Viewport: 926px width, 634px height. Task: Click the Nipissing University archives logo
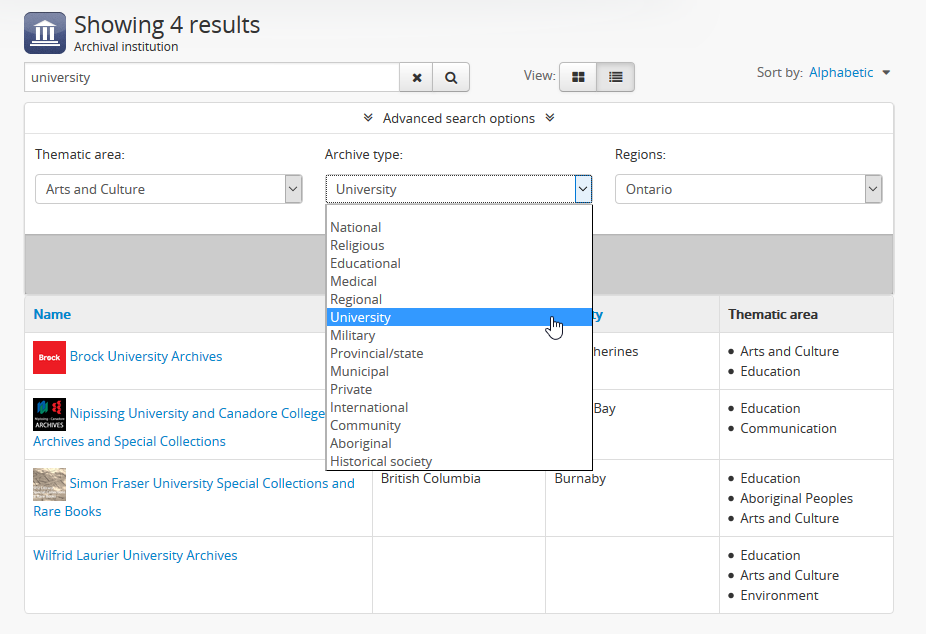(x=49, y=414)
